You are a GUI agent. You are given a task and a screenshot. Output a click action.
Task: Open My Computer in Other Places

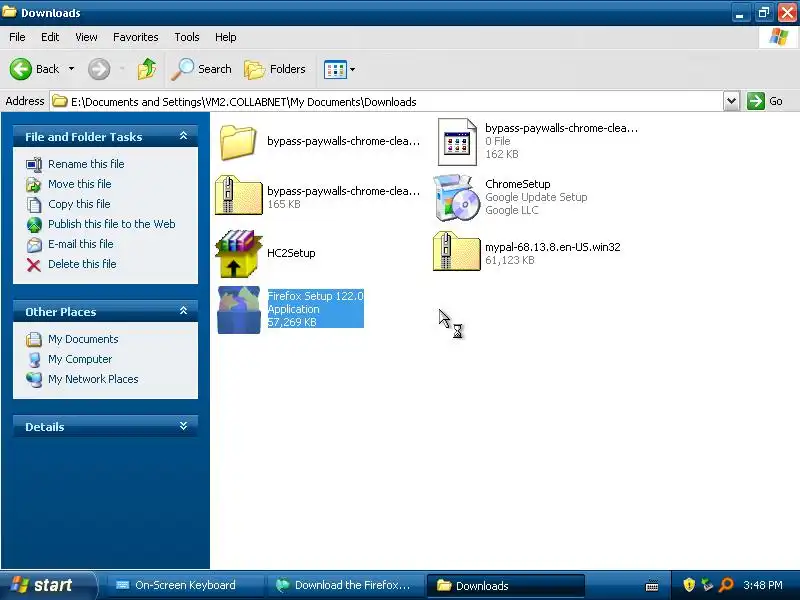coord(80,359)
